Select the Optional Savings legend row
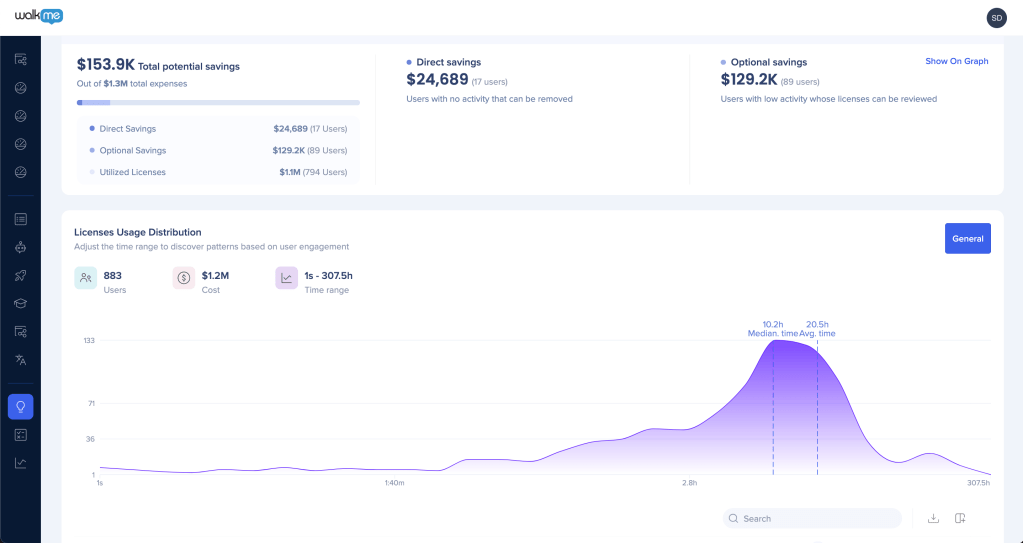This screenshot has height=543, width=1023. click(x=218, y=151)
